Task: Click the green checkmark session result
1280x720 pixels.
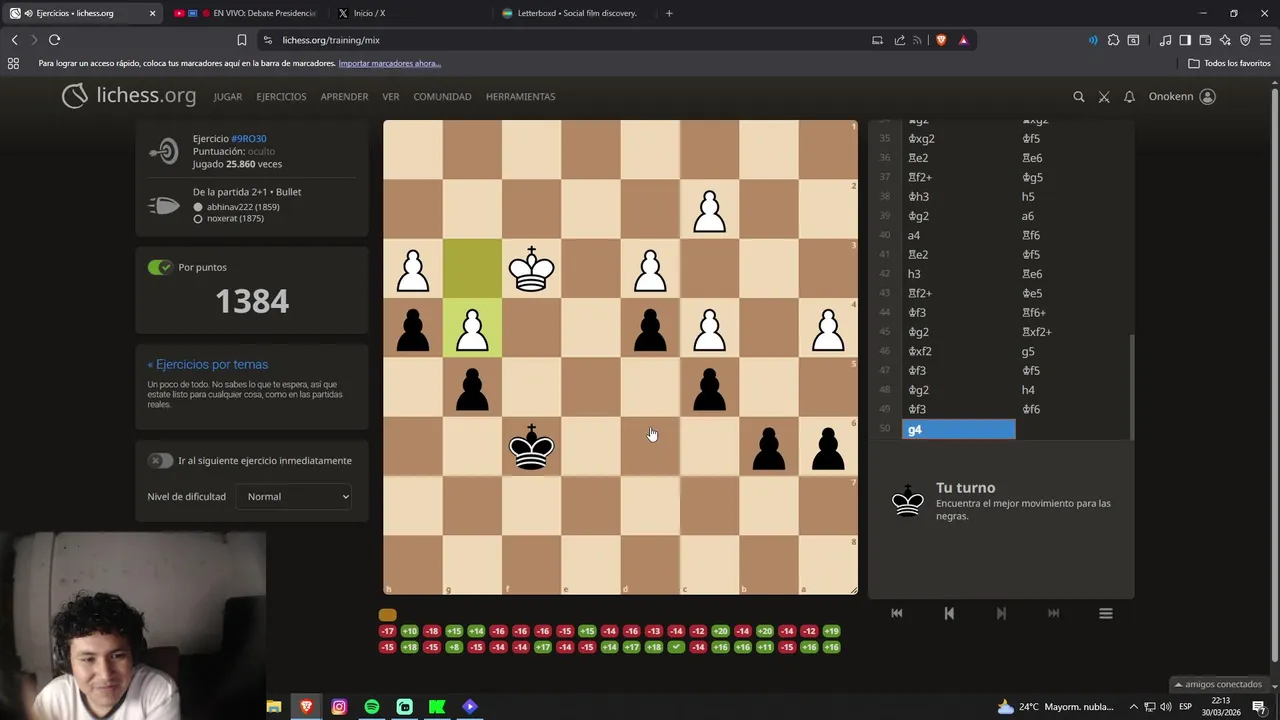Action: 677,647
